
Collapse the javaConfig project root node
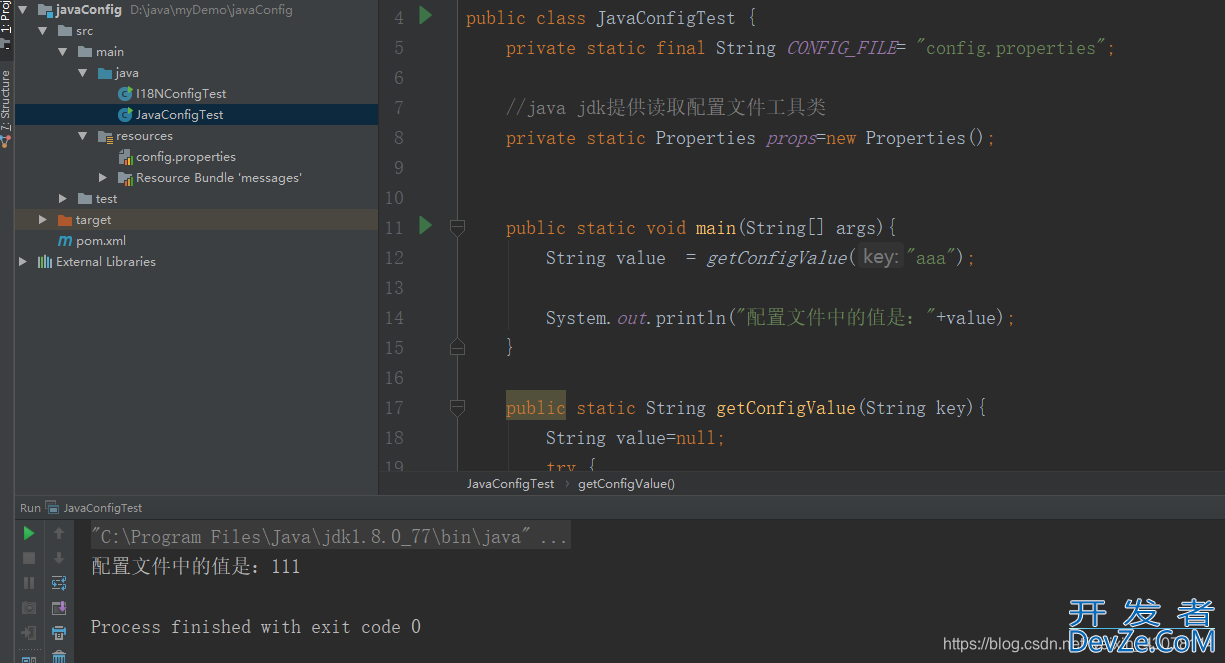pyautogui.click(x=22, y=10)
